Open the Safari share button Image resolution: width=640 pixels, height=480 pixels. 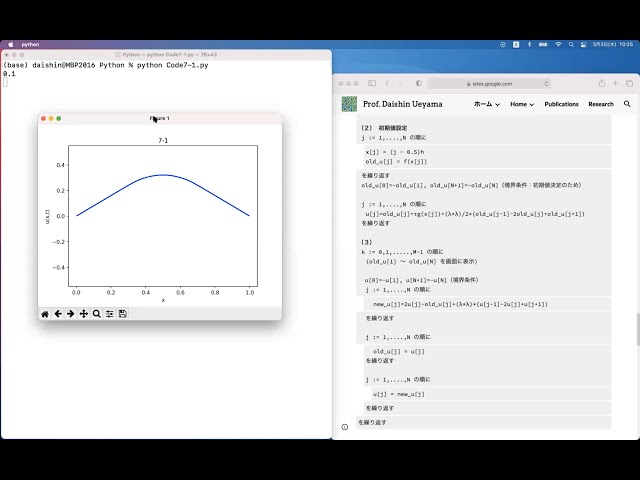(602, 83)
